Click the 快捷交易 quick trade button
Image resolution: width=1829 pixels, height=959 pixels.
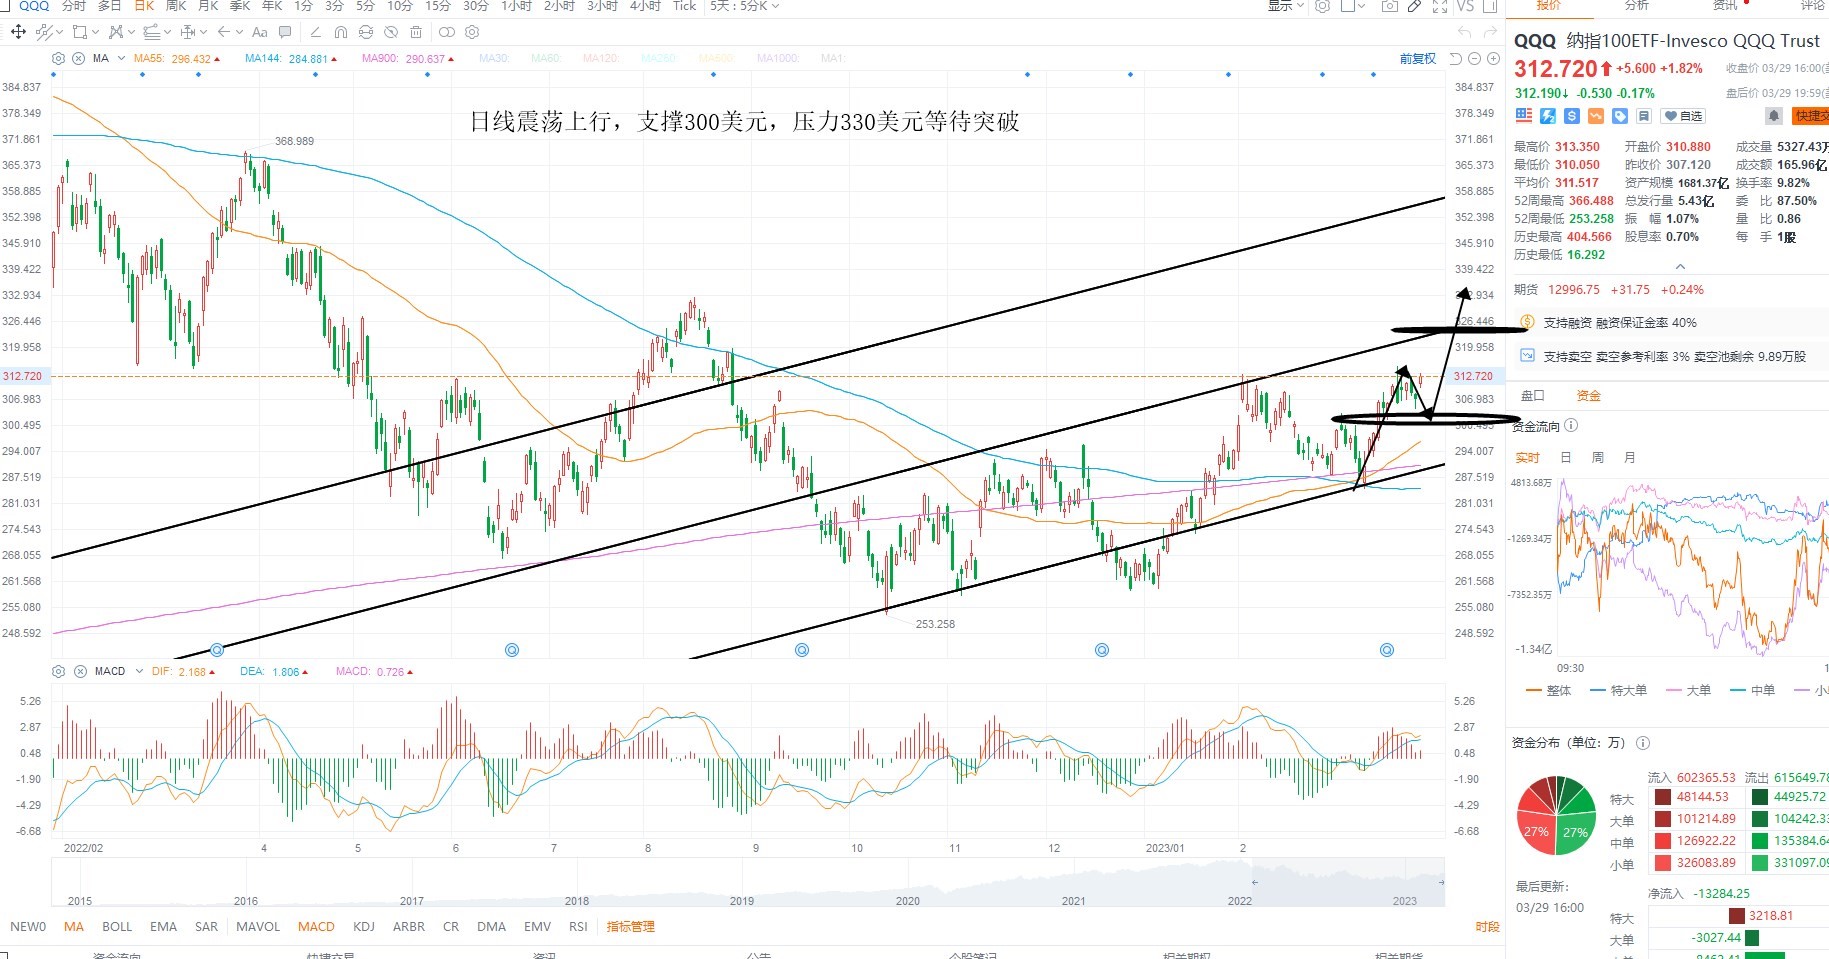[x=1811, y=116]
